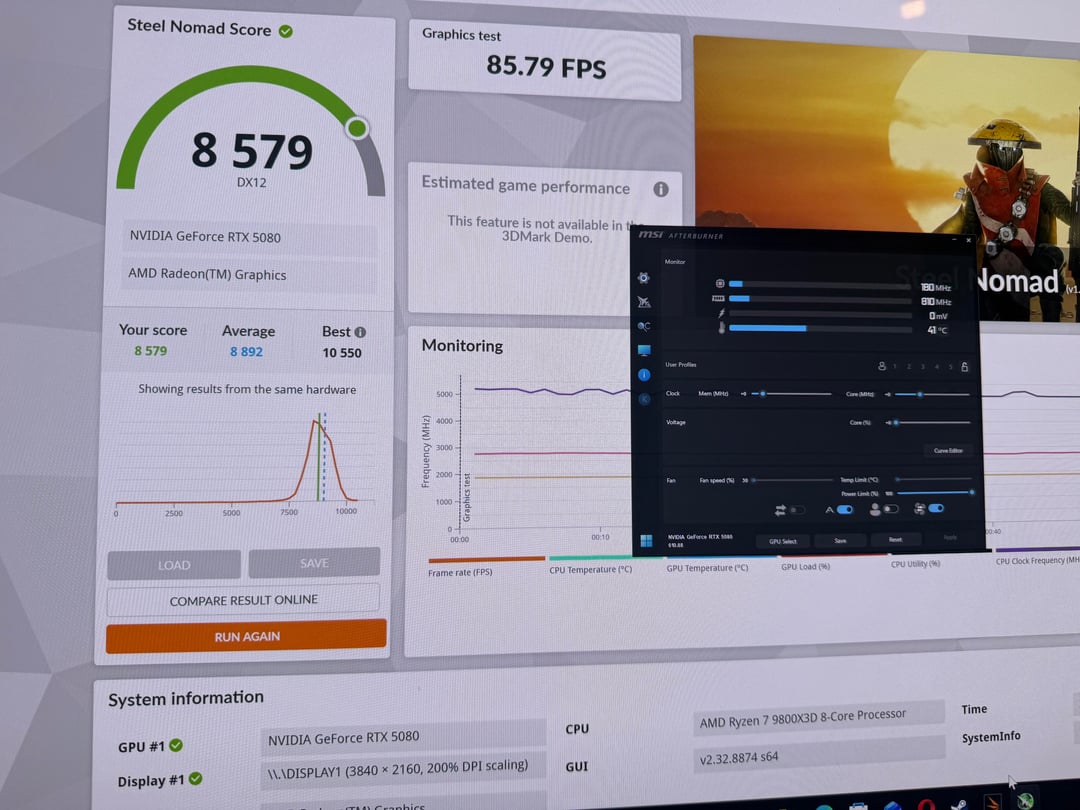Click the Reset button in Afterburner
The image size is (1080, 810).
tap(895, 539)
